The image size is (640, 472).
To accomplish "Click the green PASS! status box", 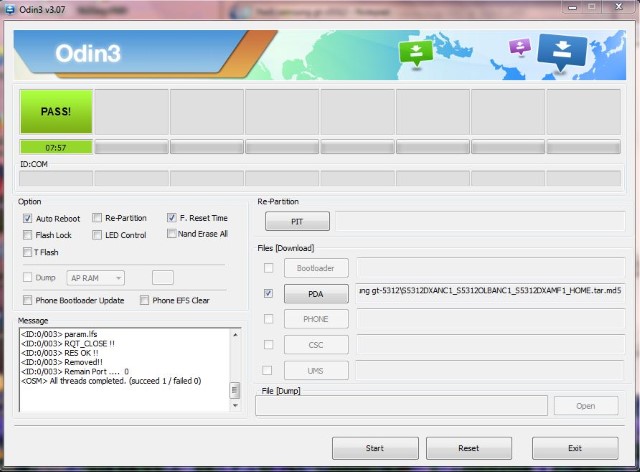I will coord(56,111).
